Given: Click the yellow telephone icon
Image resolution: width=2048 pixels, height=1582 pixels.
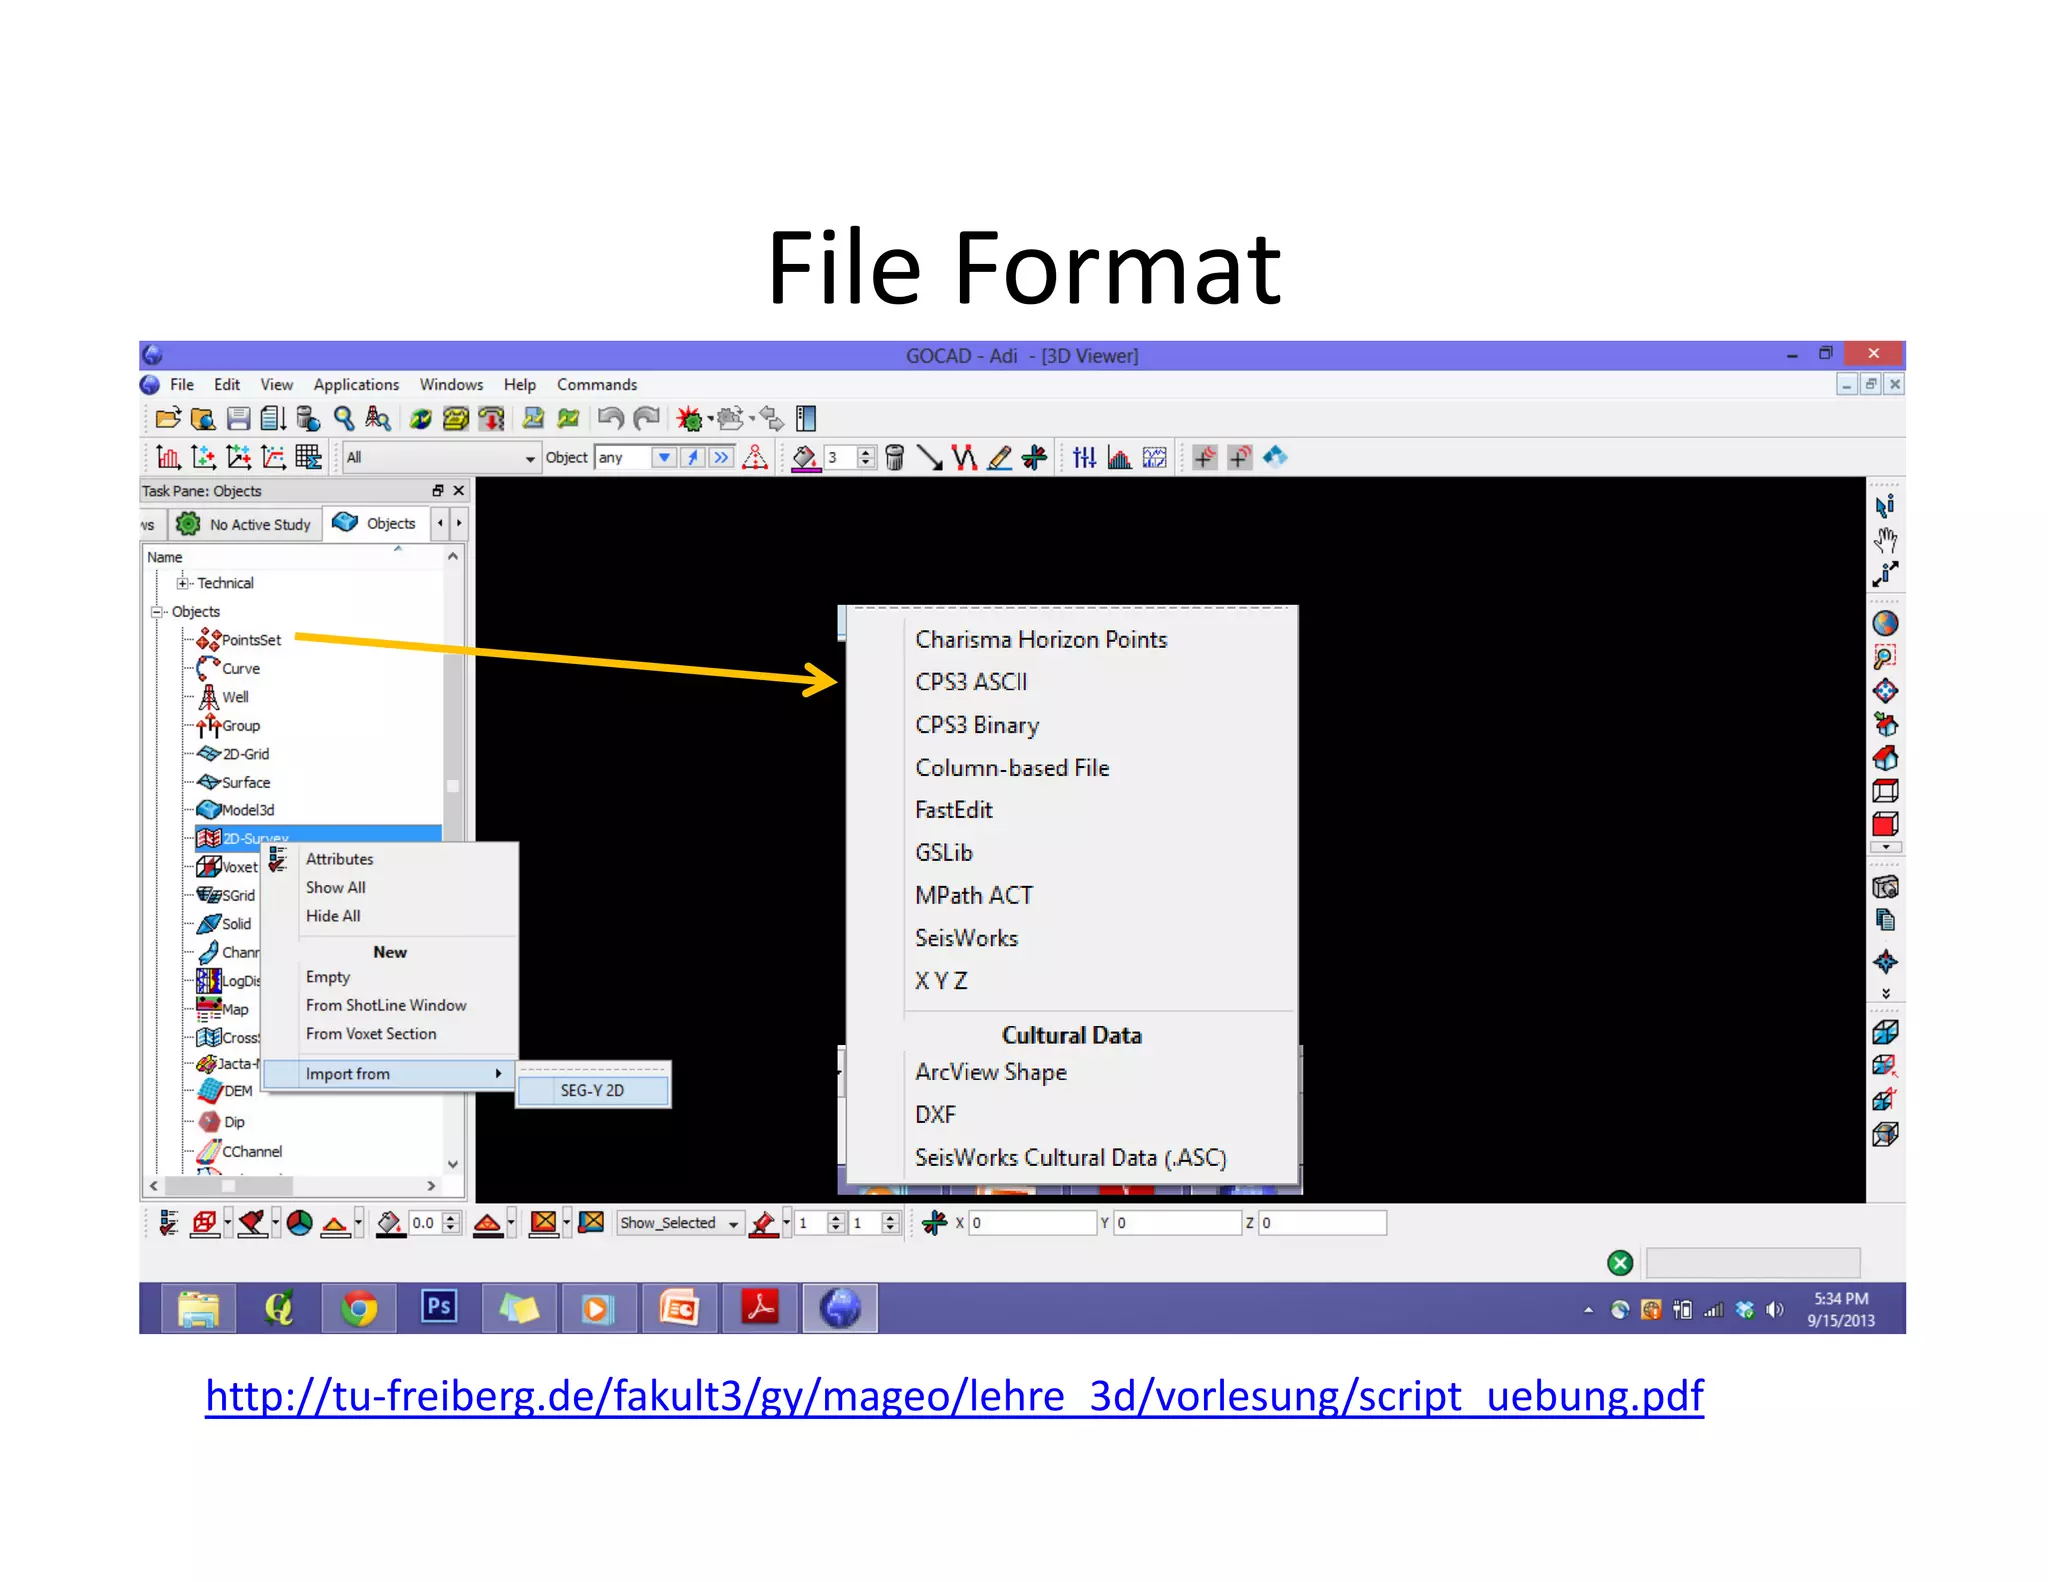Looking at the screenshot, I should 455,418.
